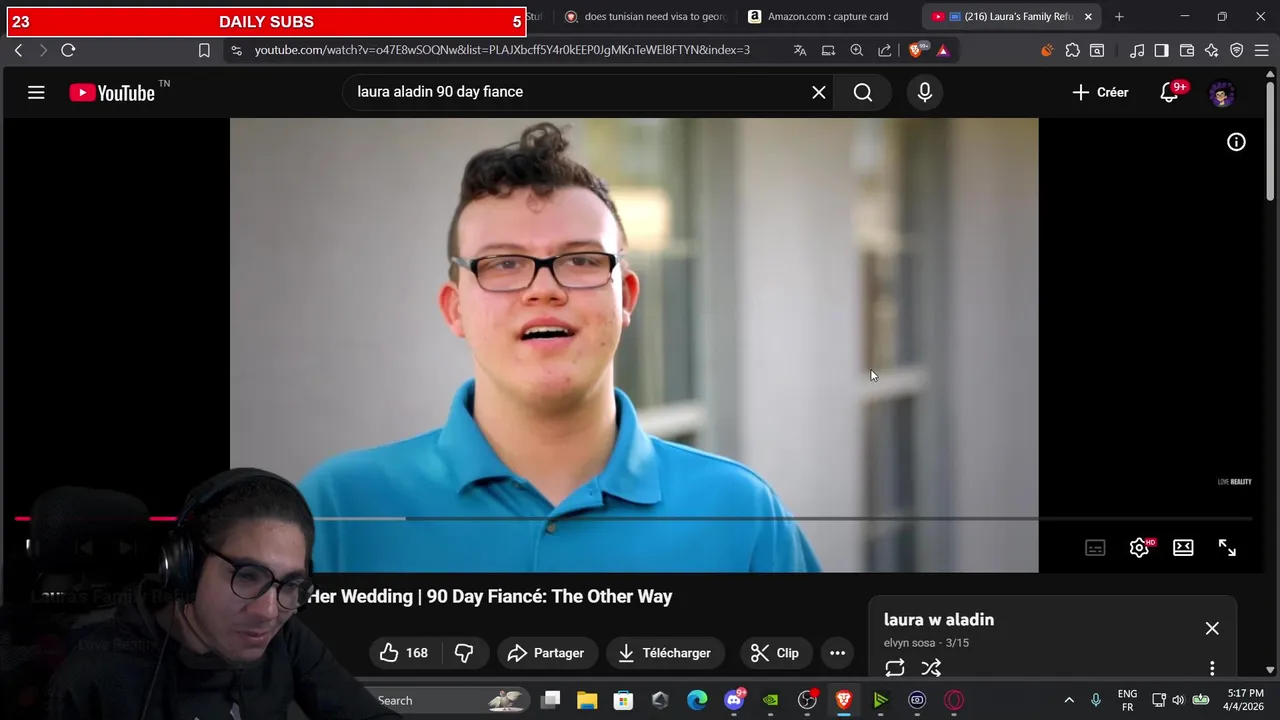The image size is (1280, 720).
Task: Share this page icon
Action: click(x=885, y=50)
